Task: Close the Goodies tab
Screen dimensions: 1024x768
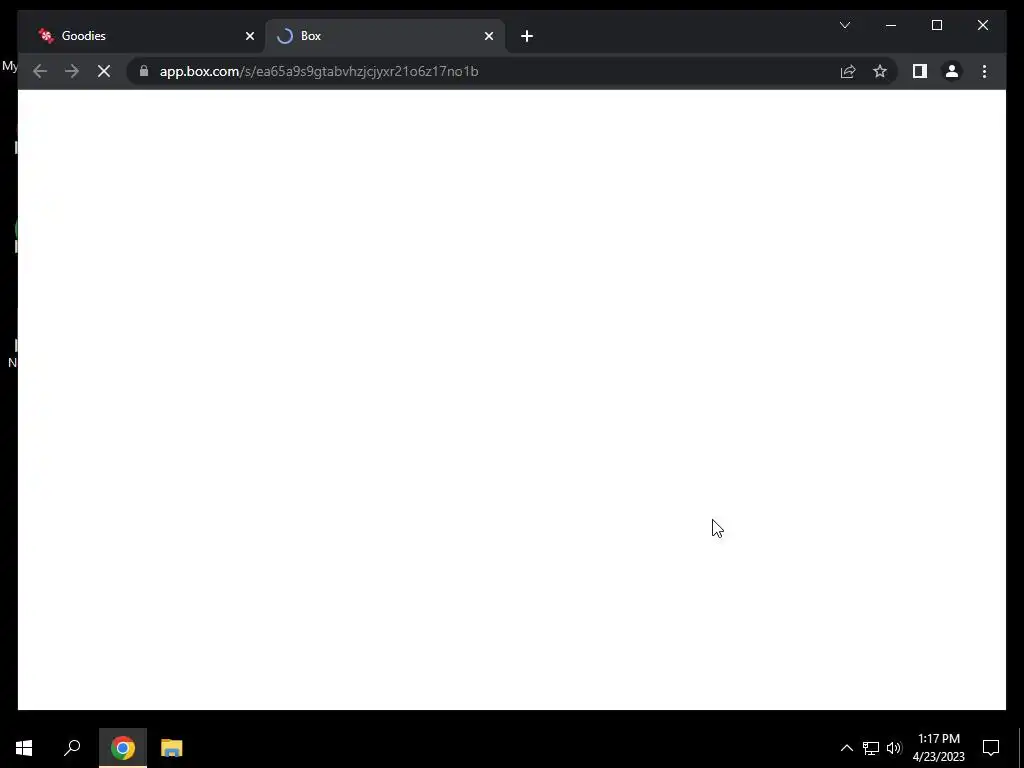Action: [x=249, y=36]
